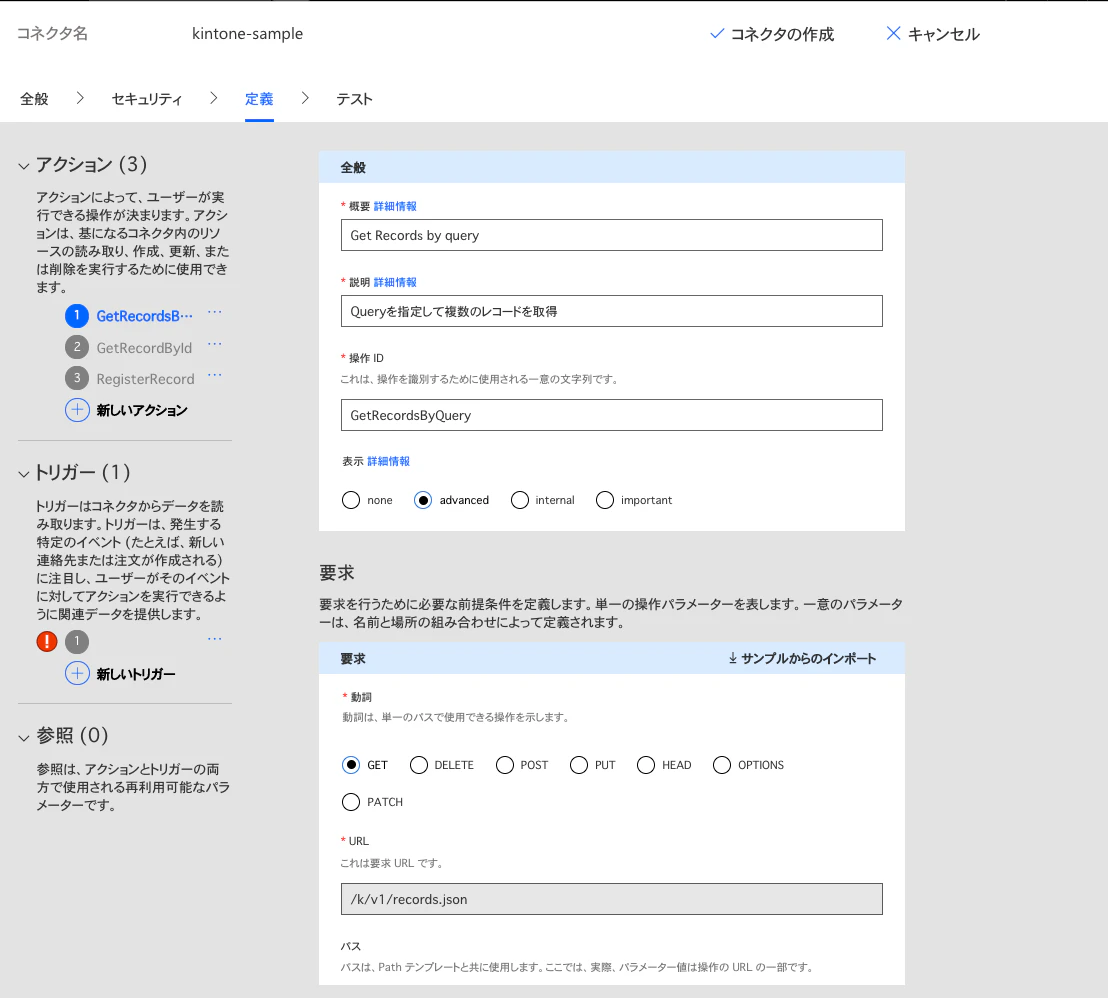Open 詳細情報 link next to 概要
This screenshot has width=1108, height=998.
pyautogui.click(x=395, y=206)
